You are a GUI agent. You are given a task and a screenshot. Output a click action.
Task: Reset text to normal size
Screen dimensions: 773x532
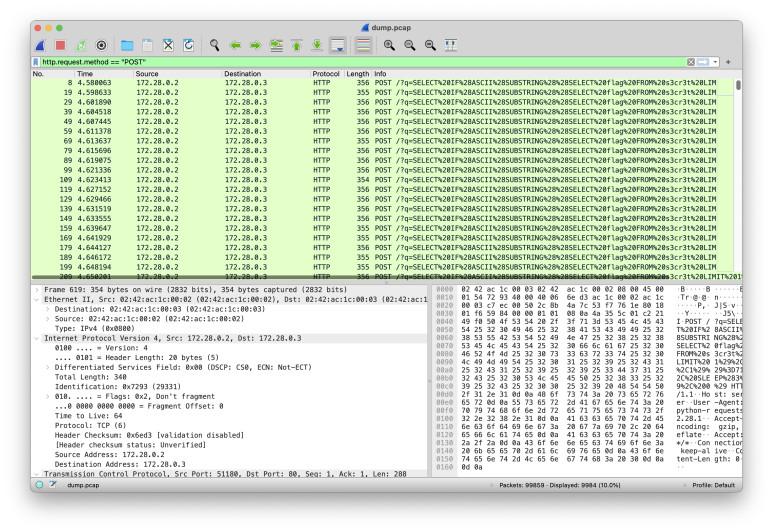[430, 45]
